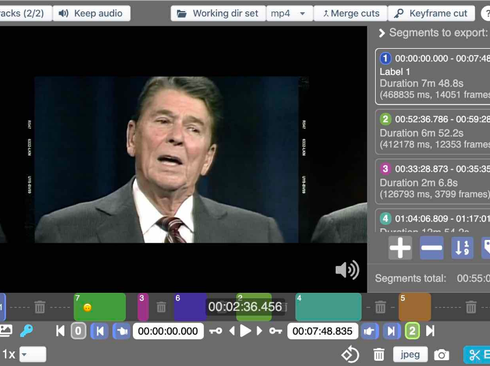Toggle Keep audio setting
This screenshot has width=490, height=366.
pyautogui.click(x=91, y=13)
